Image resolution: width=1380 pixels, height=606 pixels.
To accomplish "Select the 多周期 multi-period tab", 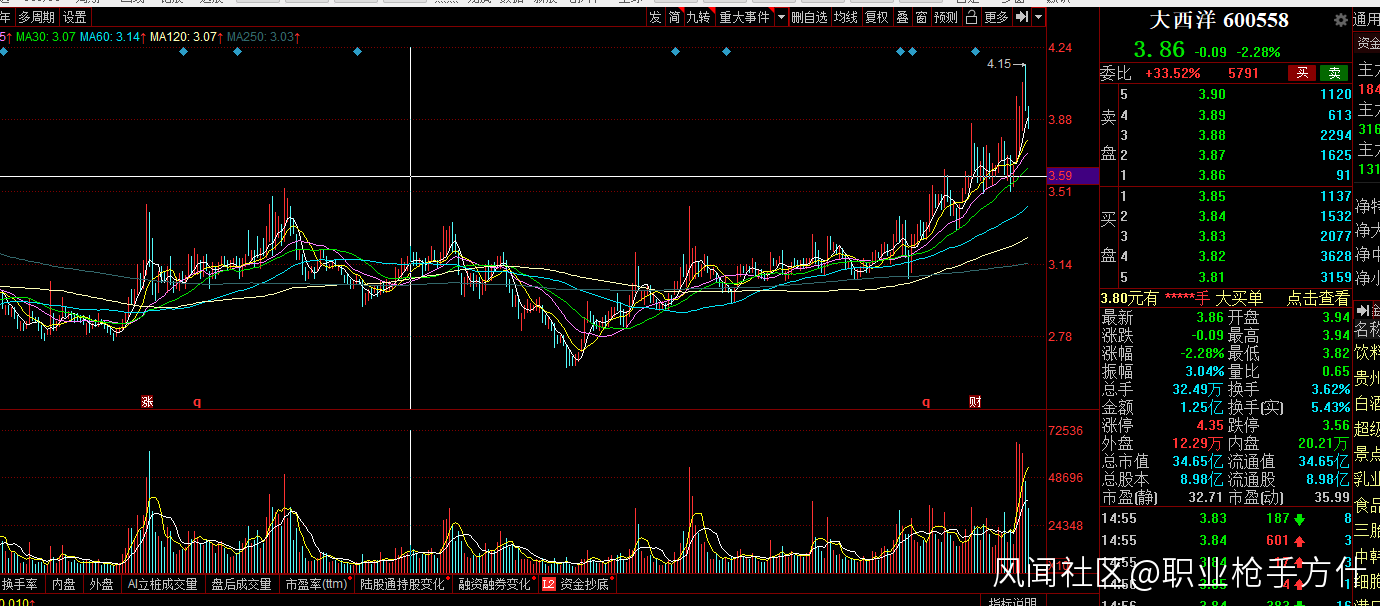I will [36, 17].
